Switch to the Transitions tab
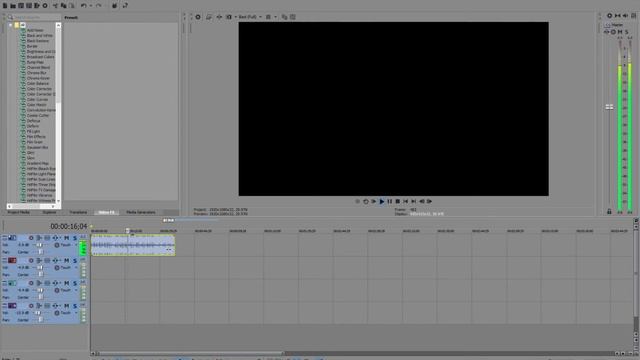 pos(78,212)
